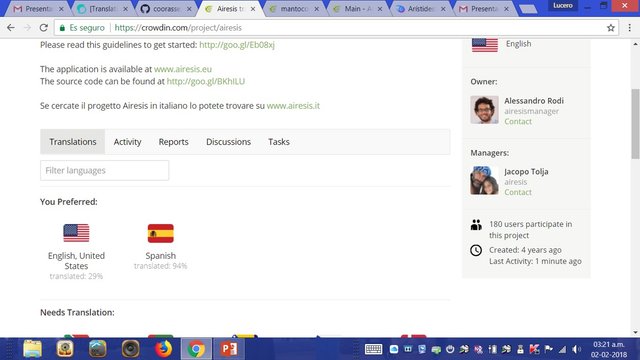Go back with the browser back arrow

[x=11, y=28]
